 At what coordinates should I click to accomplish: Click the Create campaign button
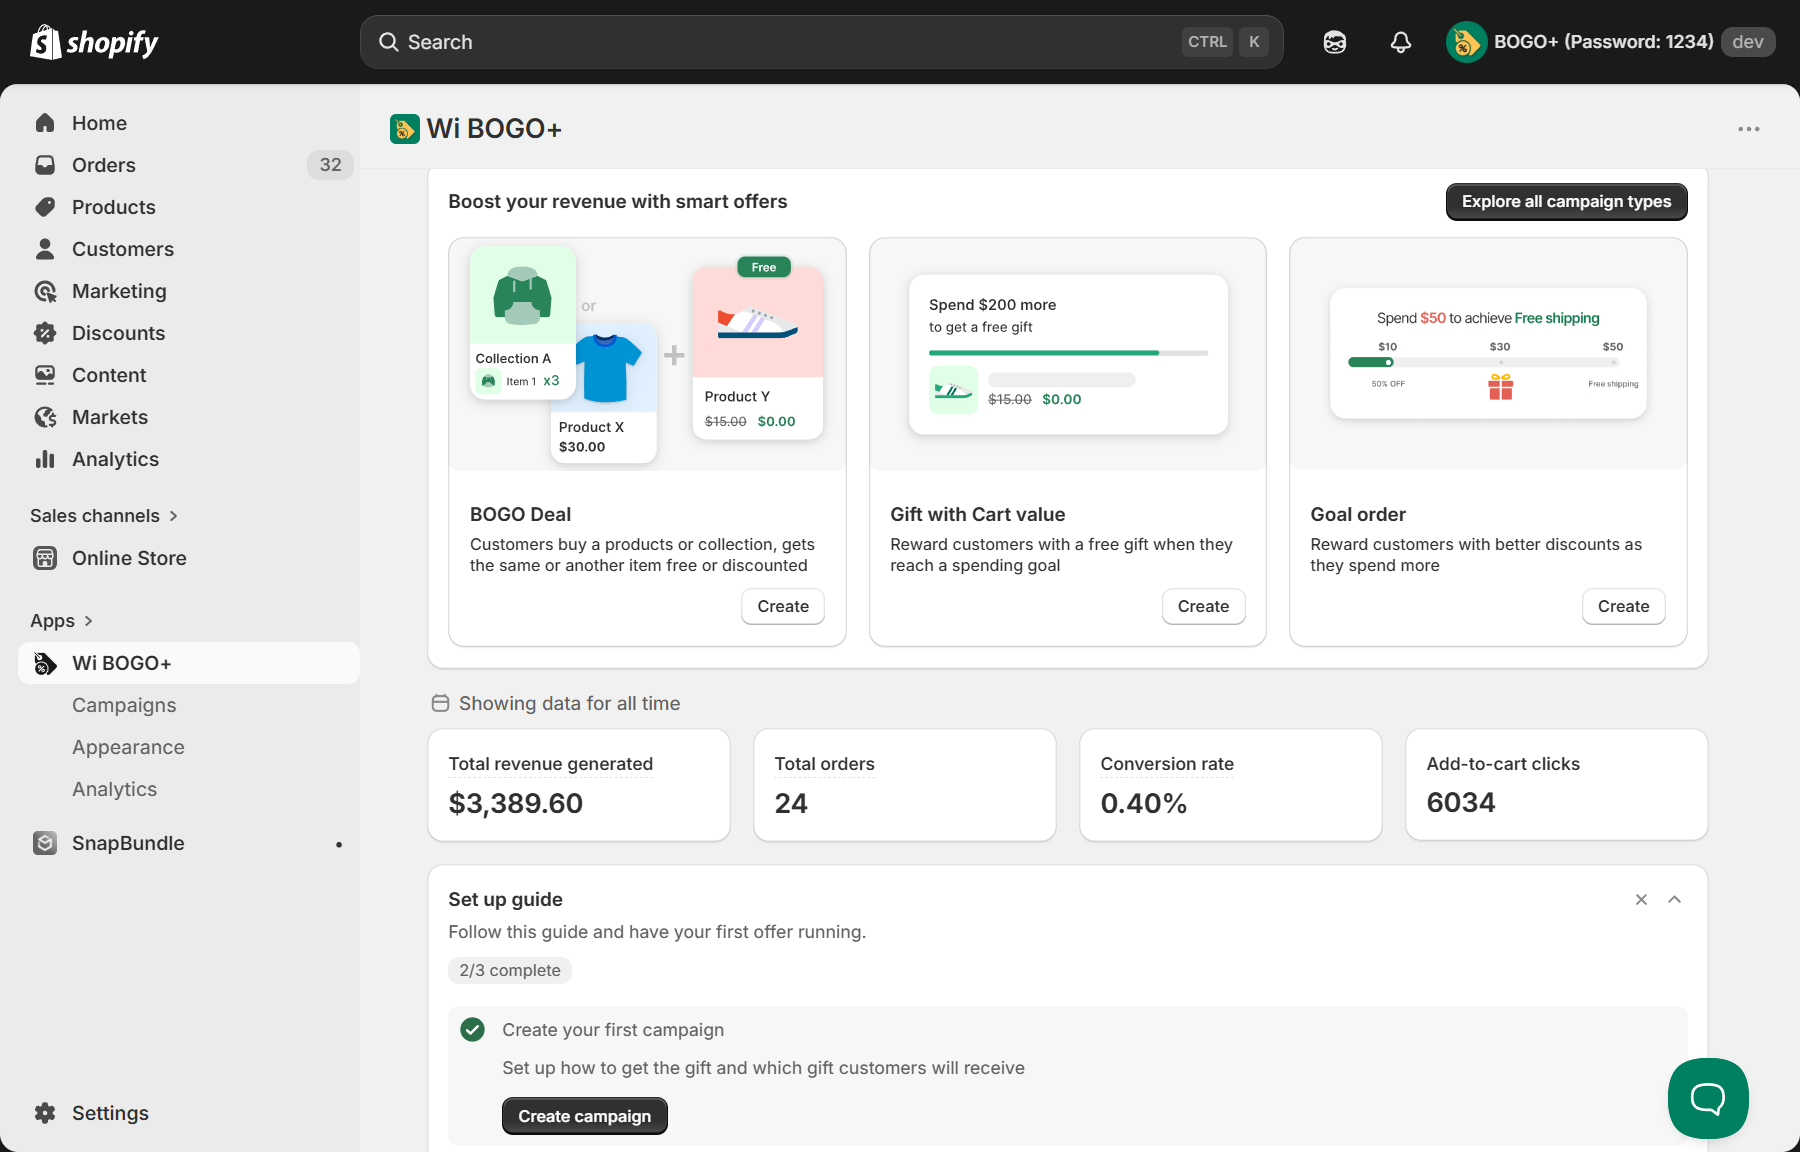point(584,1116)
